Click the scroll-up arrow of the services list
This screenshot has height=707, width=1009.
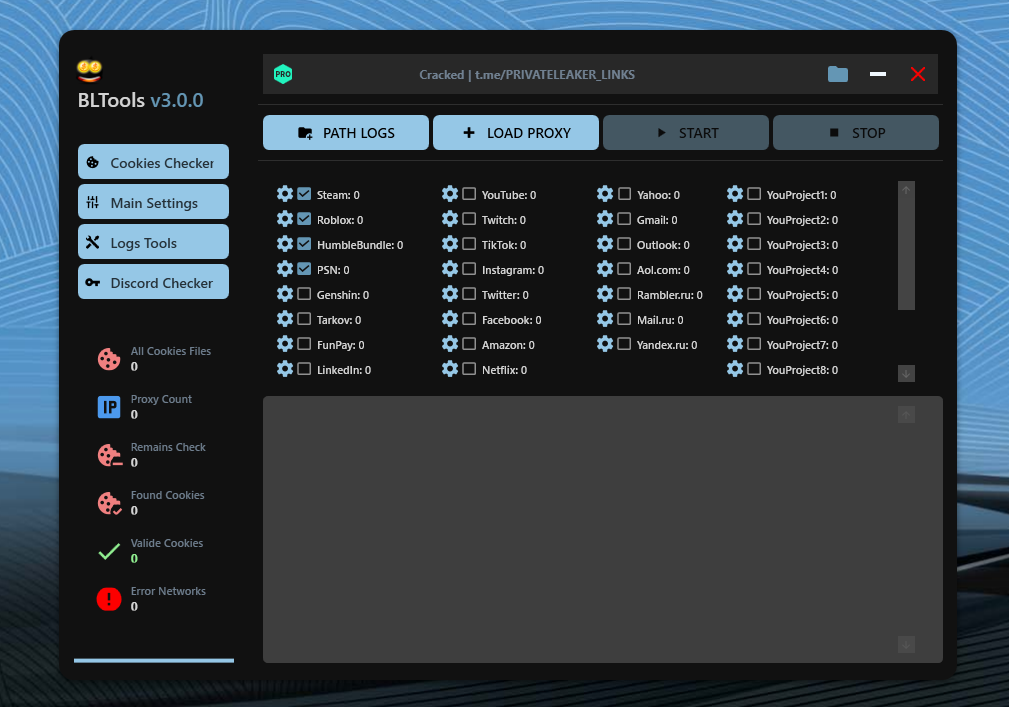click(x=905, y=190)
